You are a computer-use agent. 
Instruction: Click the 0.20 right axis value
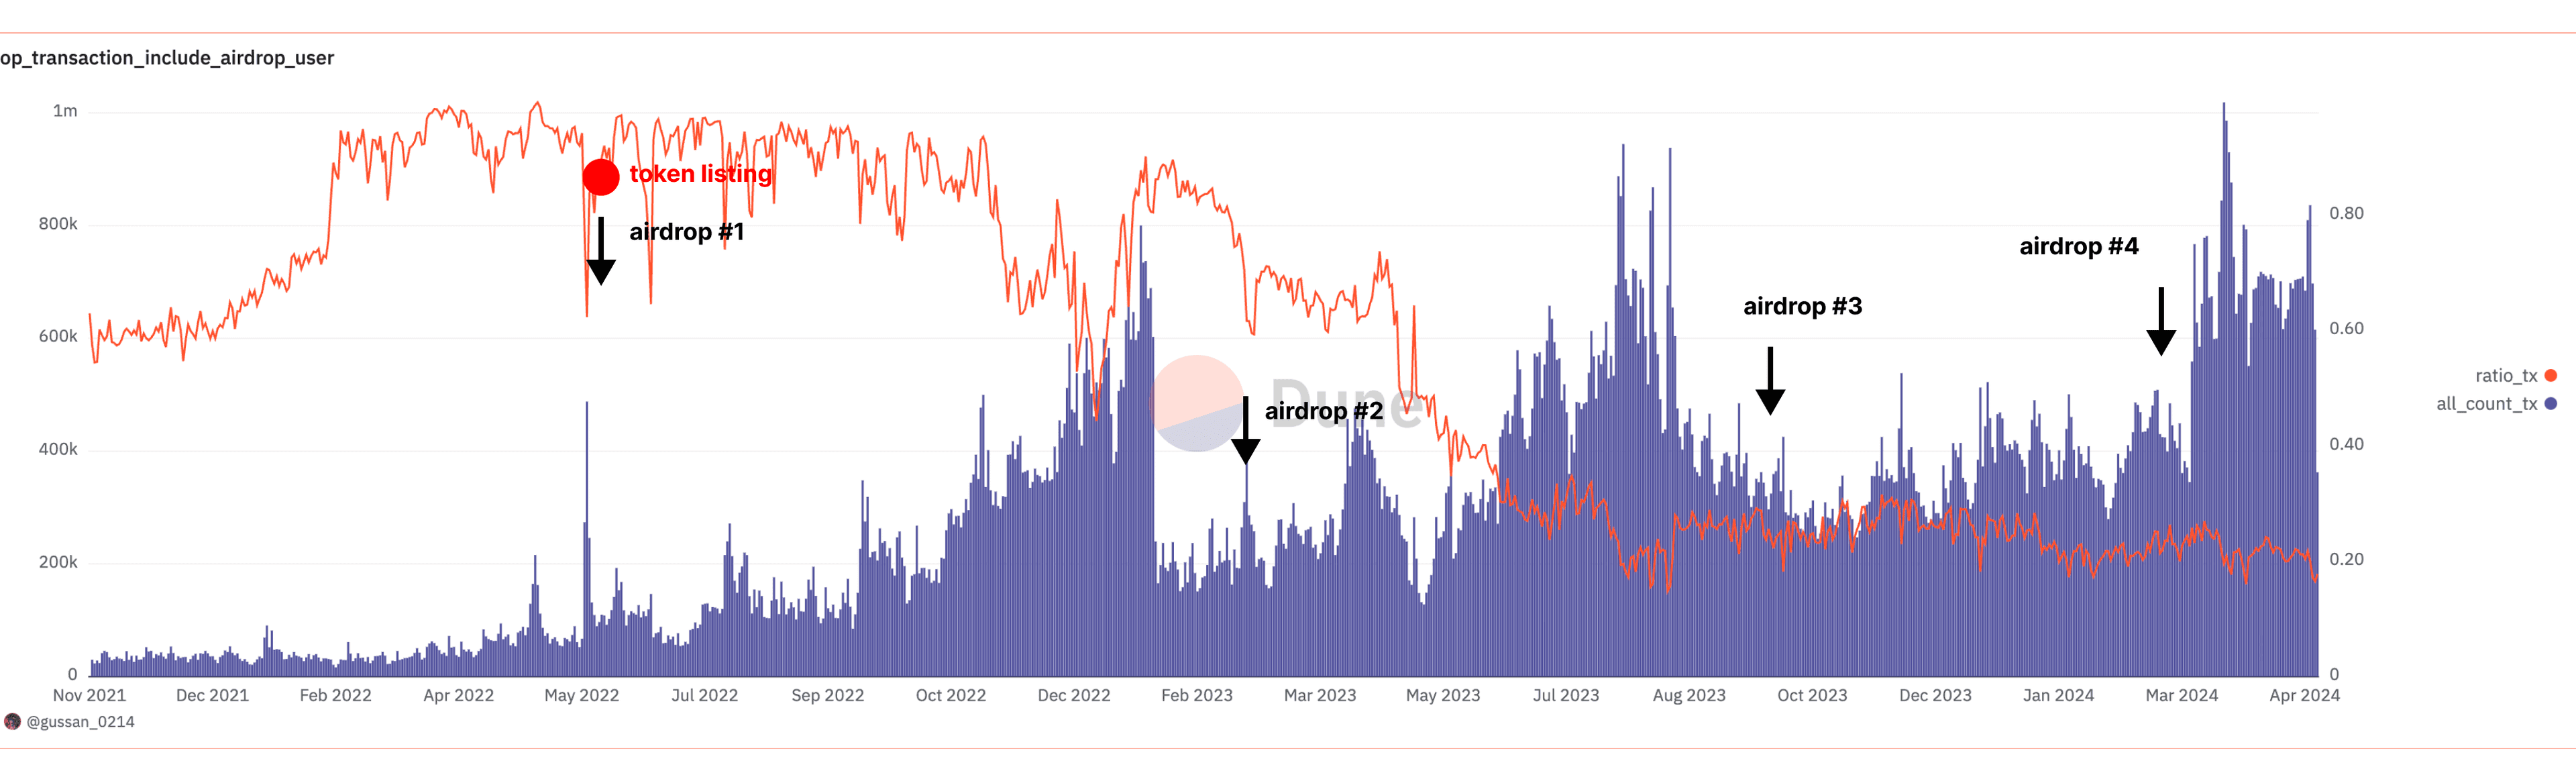pyautogui.click(x=2346, y=560)
